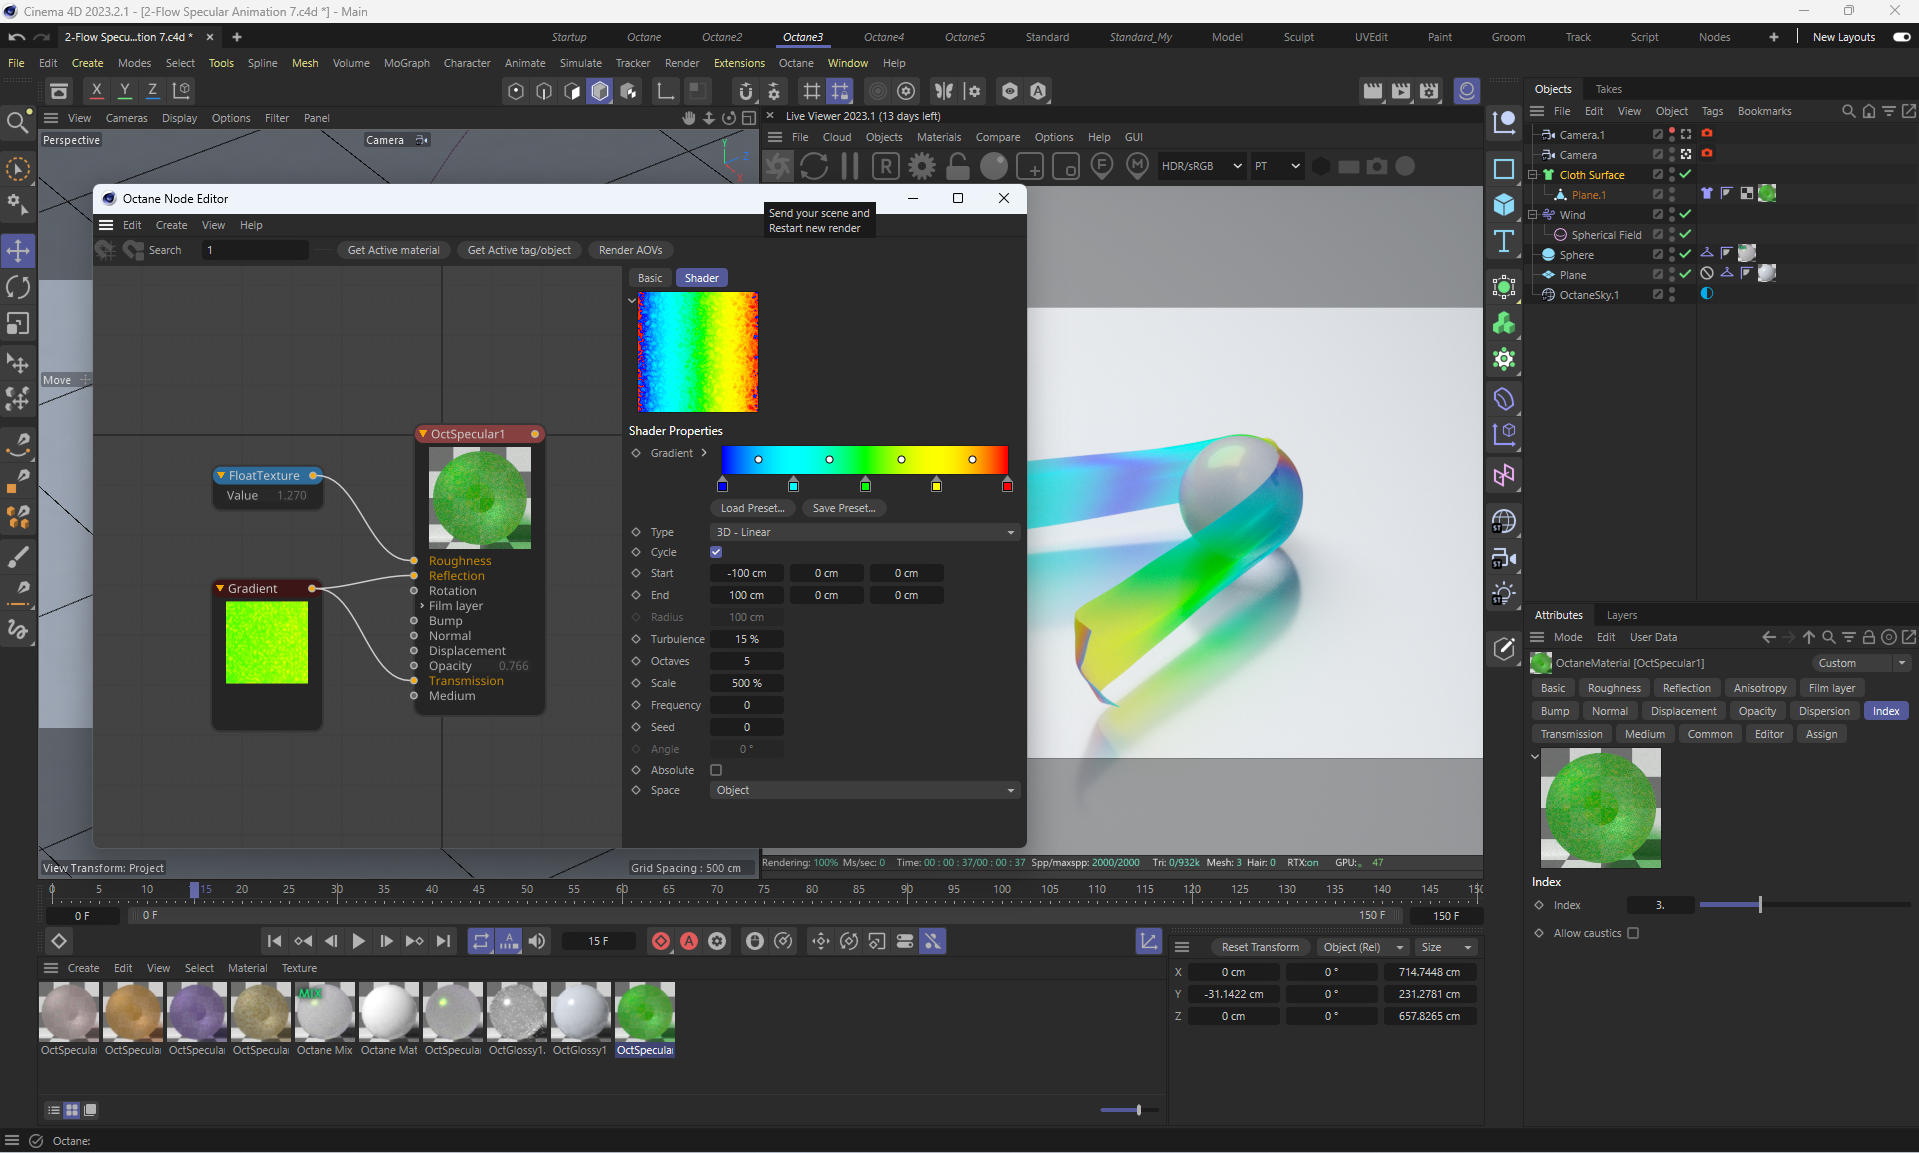This screenshot has height=1153, width=1919.
Task: Toggle Spherical Field enabled checkmark
Action: point(1686,234)
